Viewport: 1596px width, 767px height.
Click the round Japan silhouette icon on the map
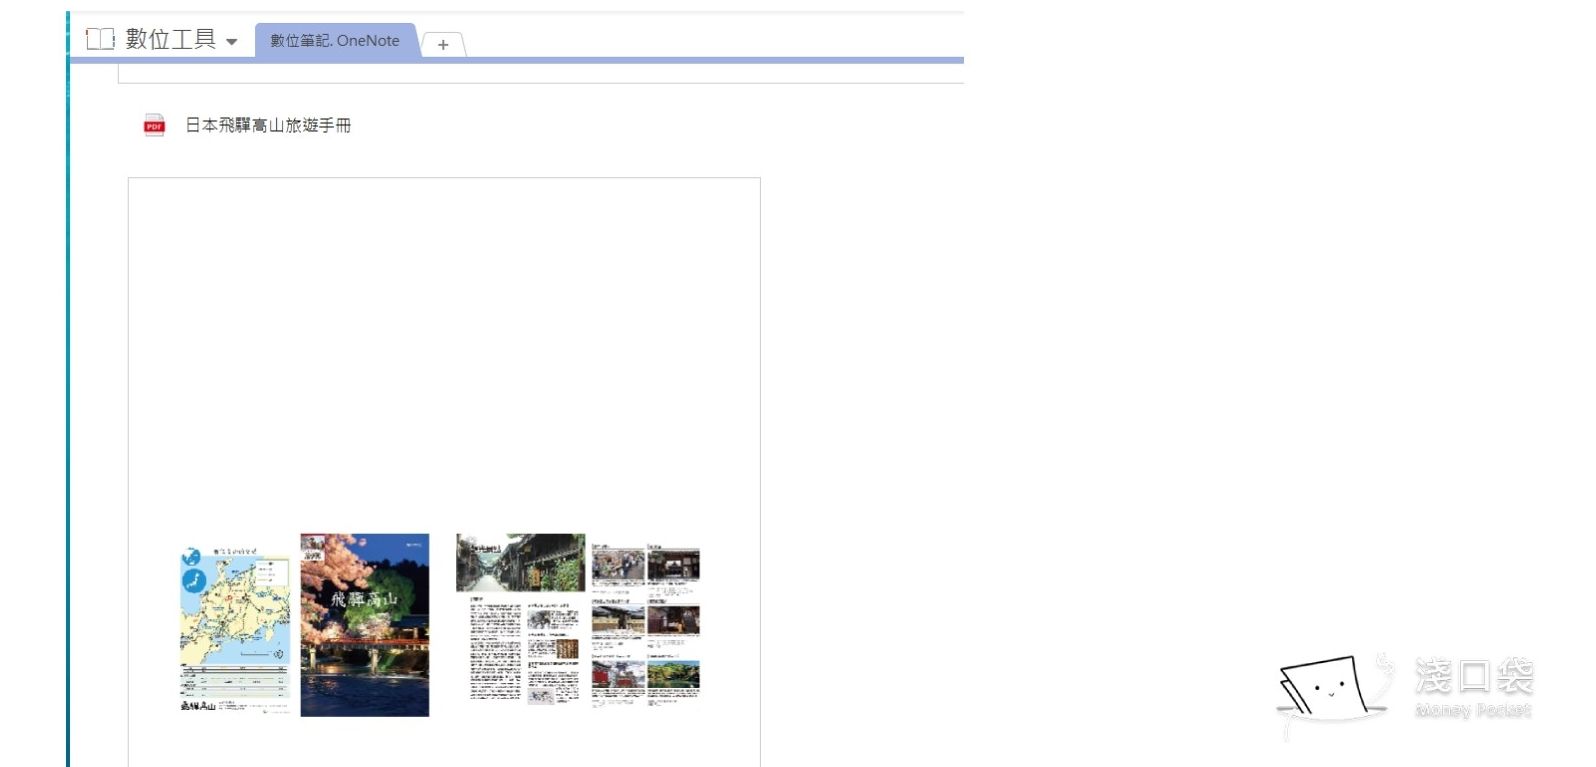(193, 581)
